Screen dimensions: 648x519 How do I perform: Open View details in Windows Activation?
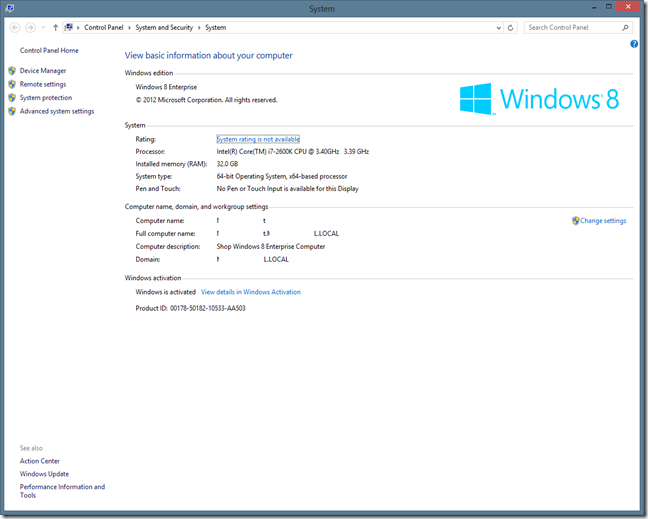click(250, 292)
